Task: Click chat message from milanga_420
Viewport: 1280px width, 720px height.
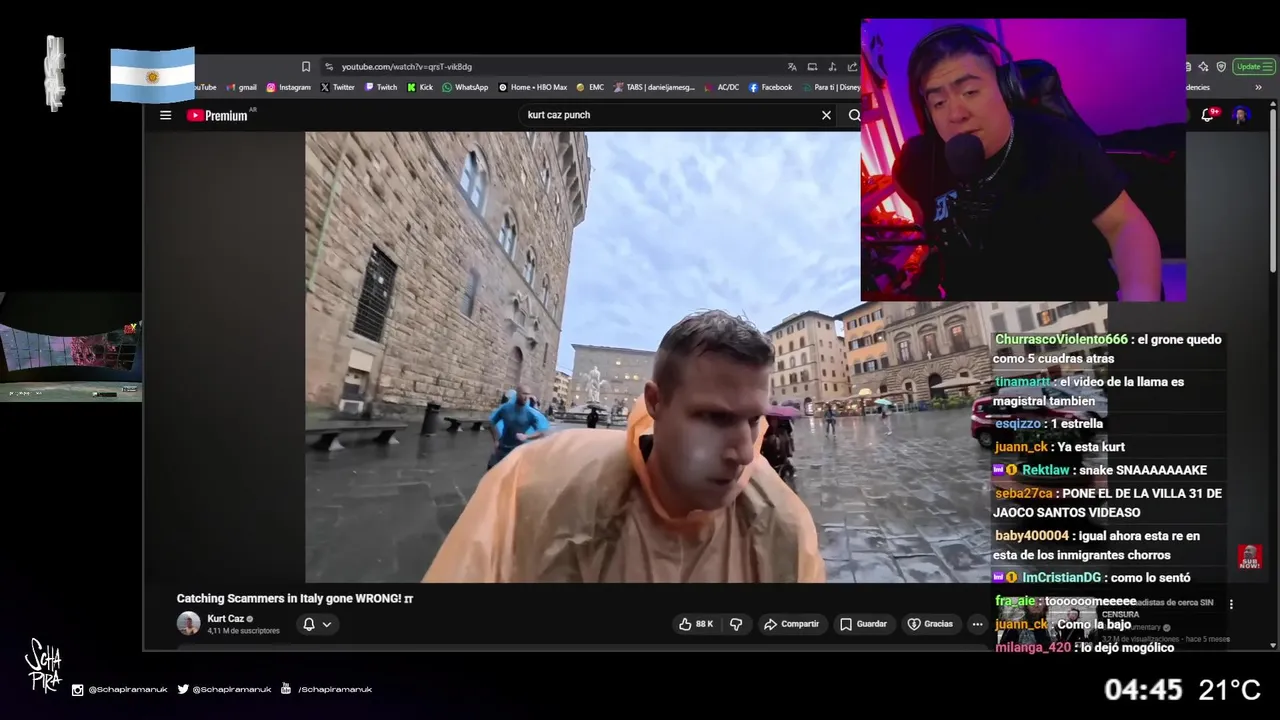Action: pos(1084,647)
